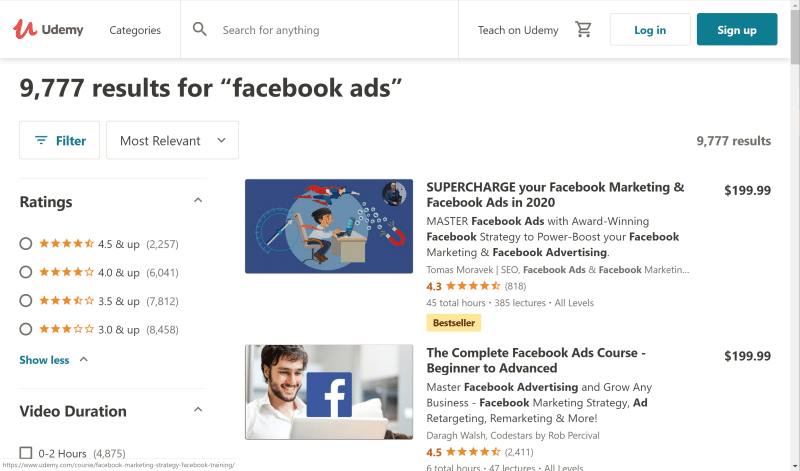Open the Most Relevant sort dropdown
Image resolution: width=800 pixels, height=471 pixels.
pos(172,140)
